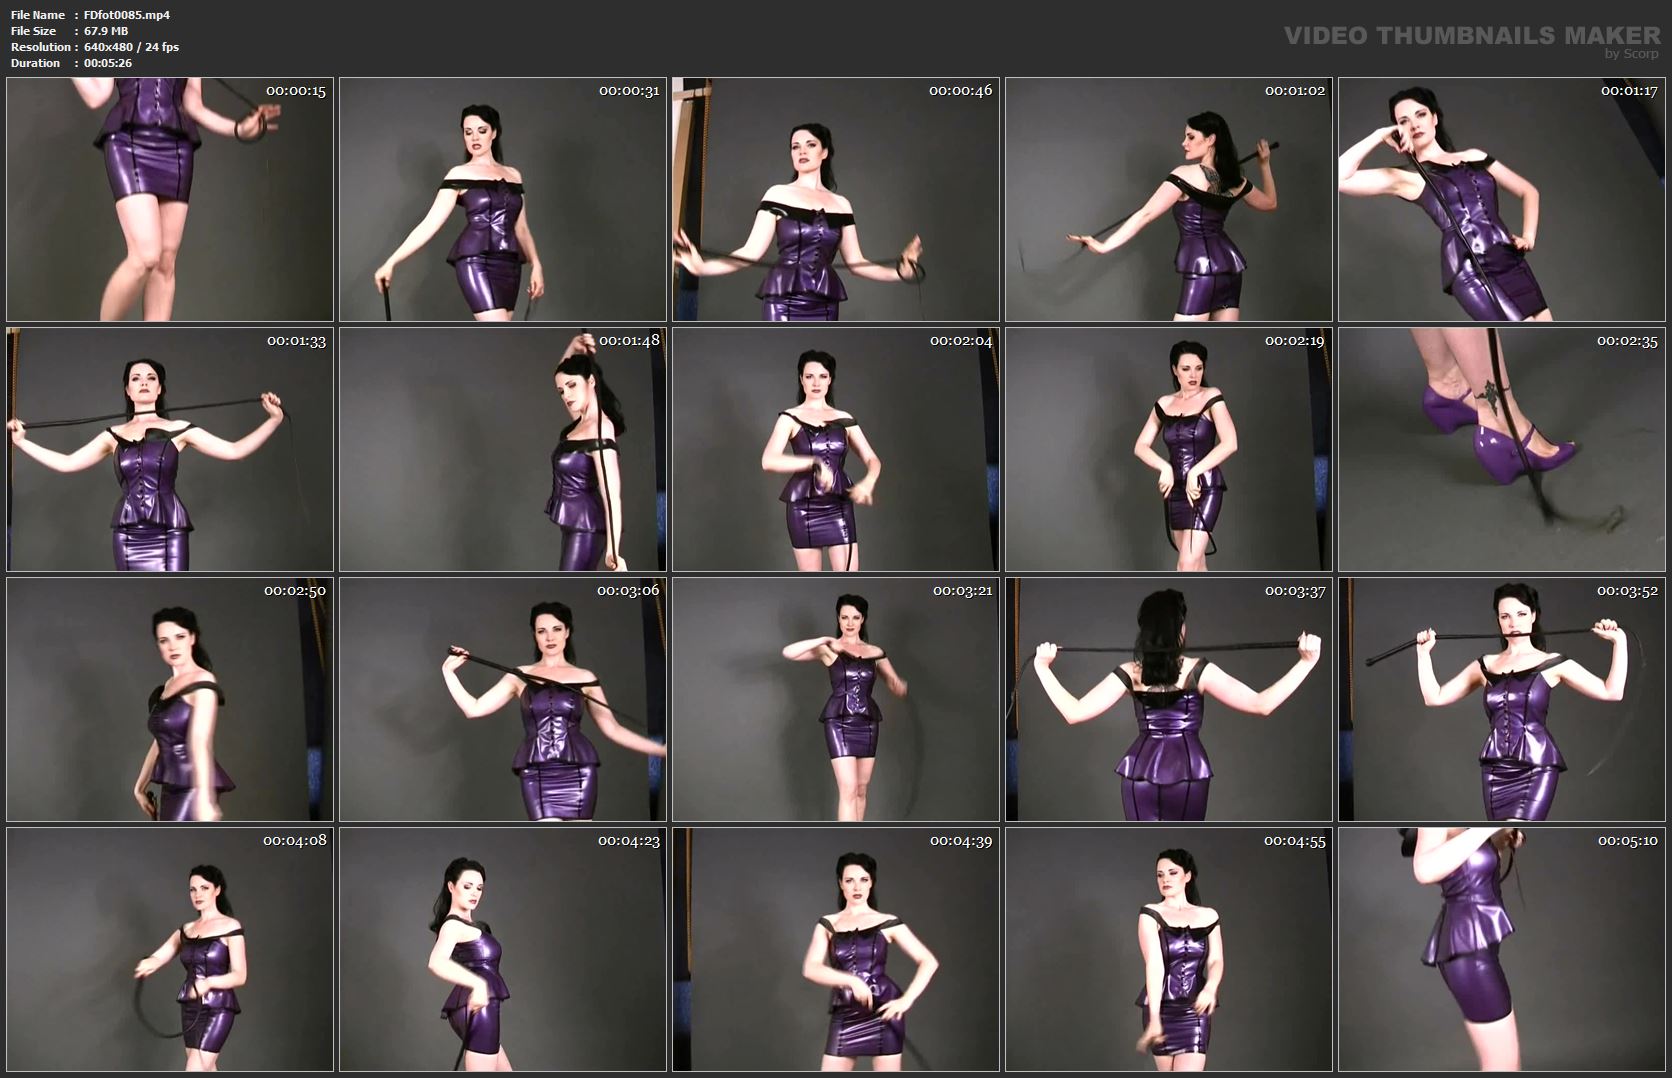
Task: Click the thumbnail at 00:04:55
Action: [1169, 949]
